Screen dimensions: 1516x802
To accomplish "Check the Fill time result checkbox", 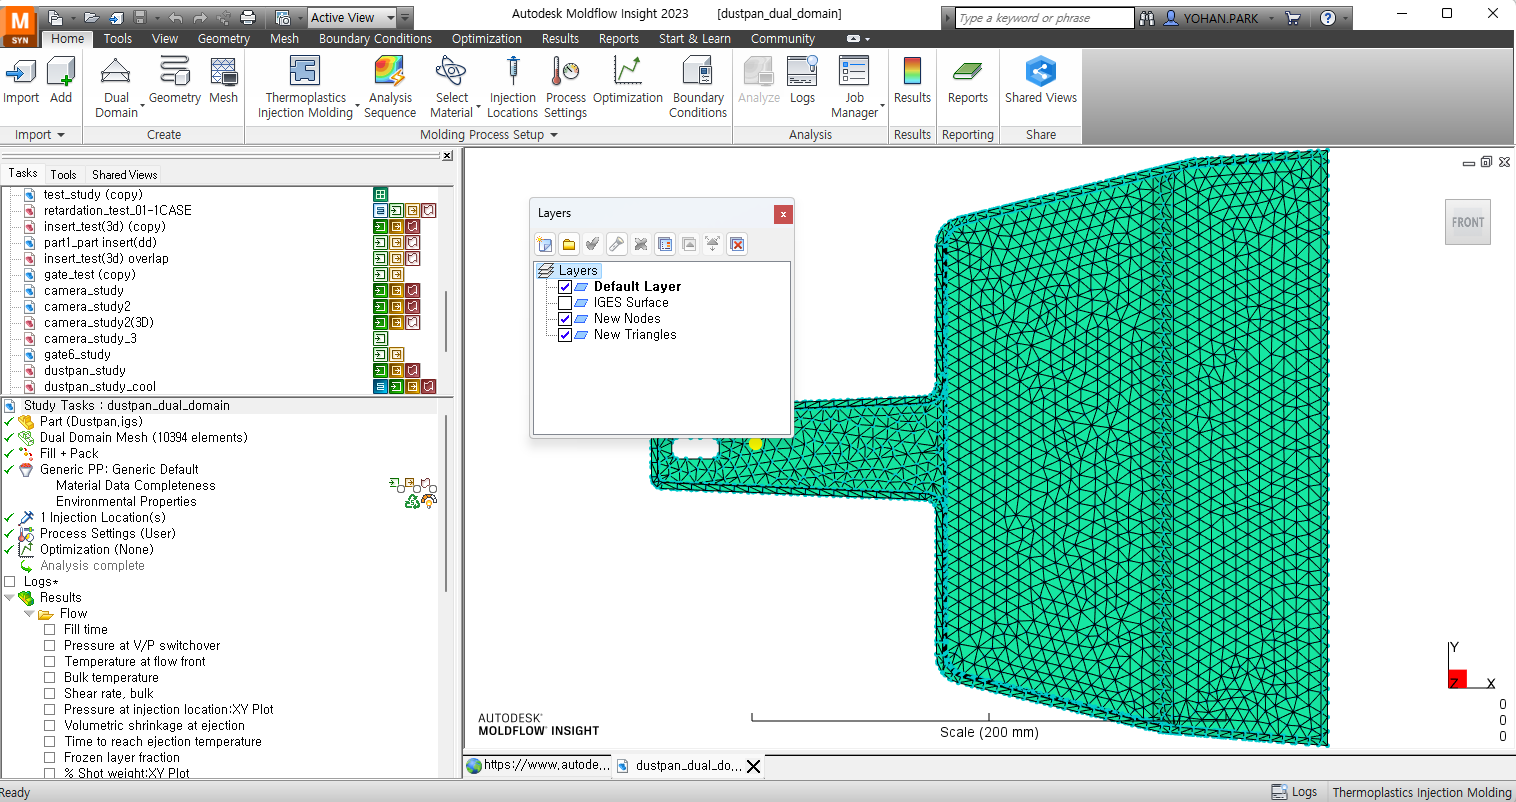I will [50, 630].
